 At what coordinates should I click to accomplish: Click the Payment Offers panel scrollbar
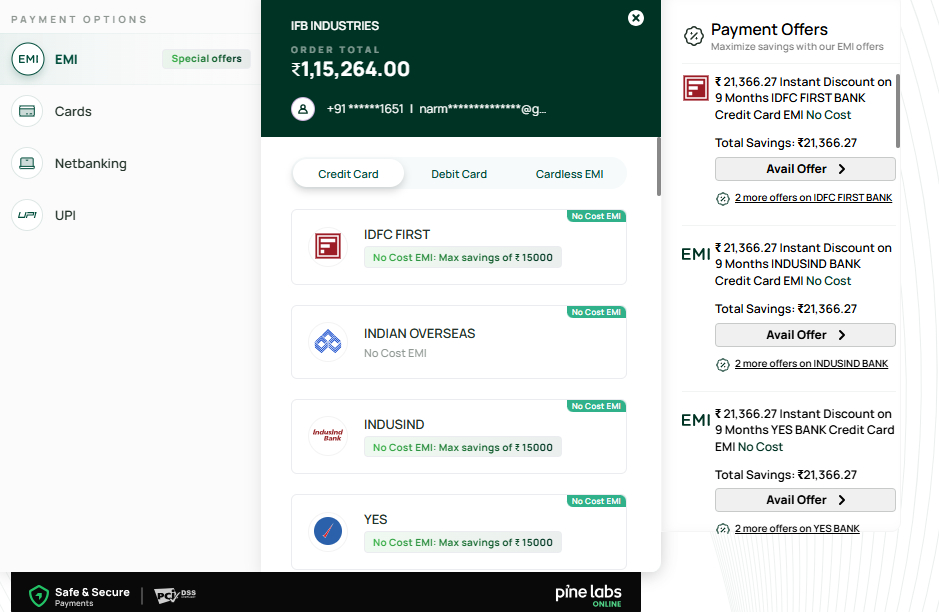897,110
